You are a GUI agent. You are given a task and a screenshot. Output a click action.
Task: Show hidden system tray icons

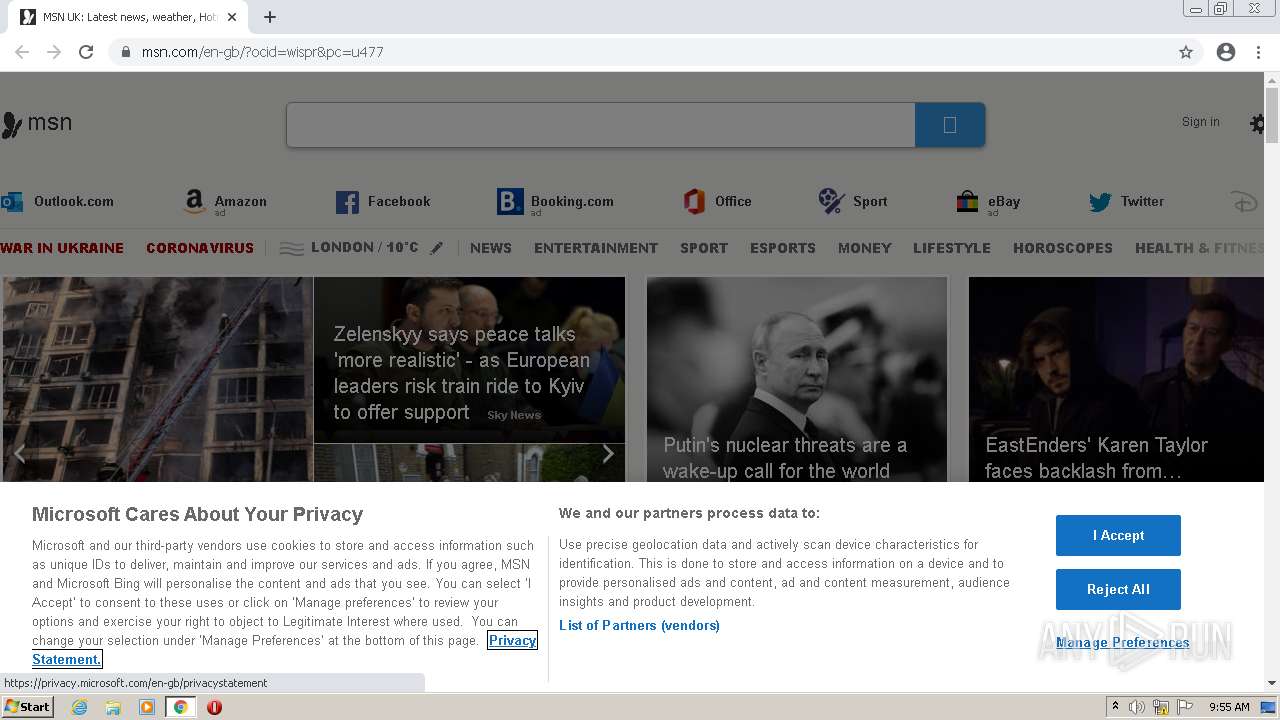pos(1115,707)
